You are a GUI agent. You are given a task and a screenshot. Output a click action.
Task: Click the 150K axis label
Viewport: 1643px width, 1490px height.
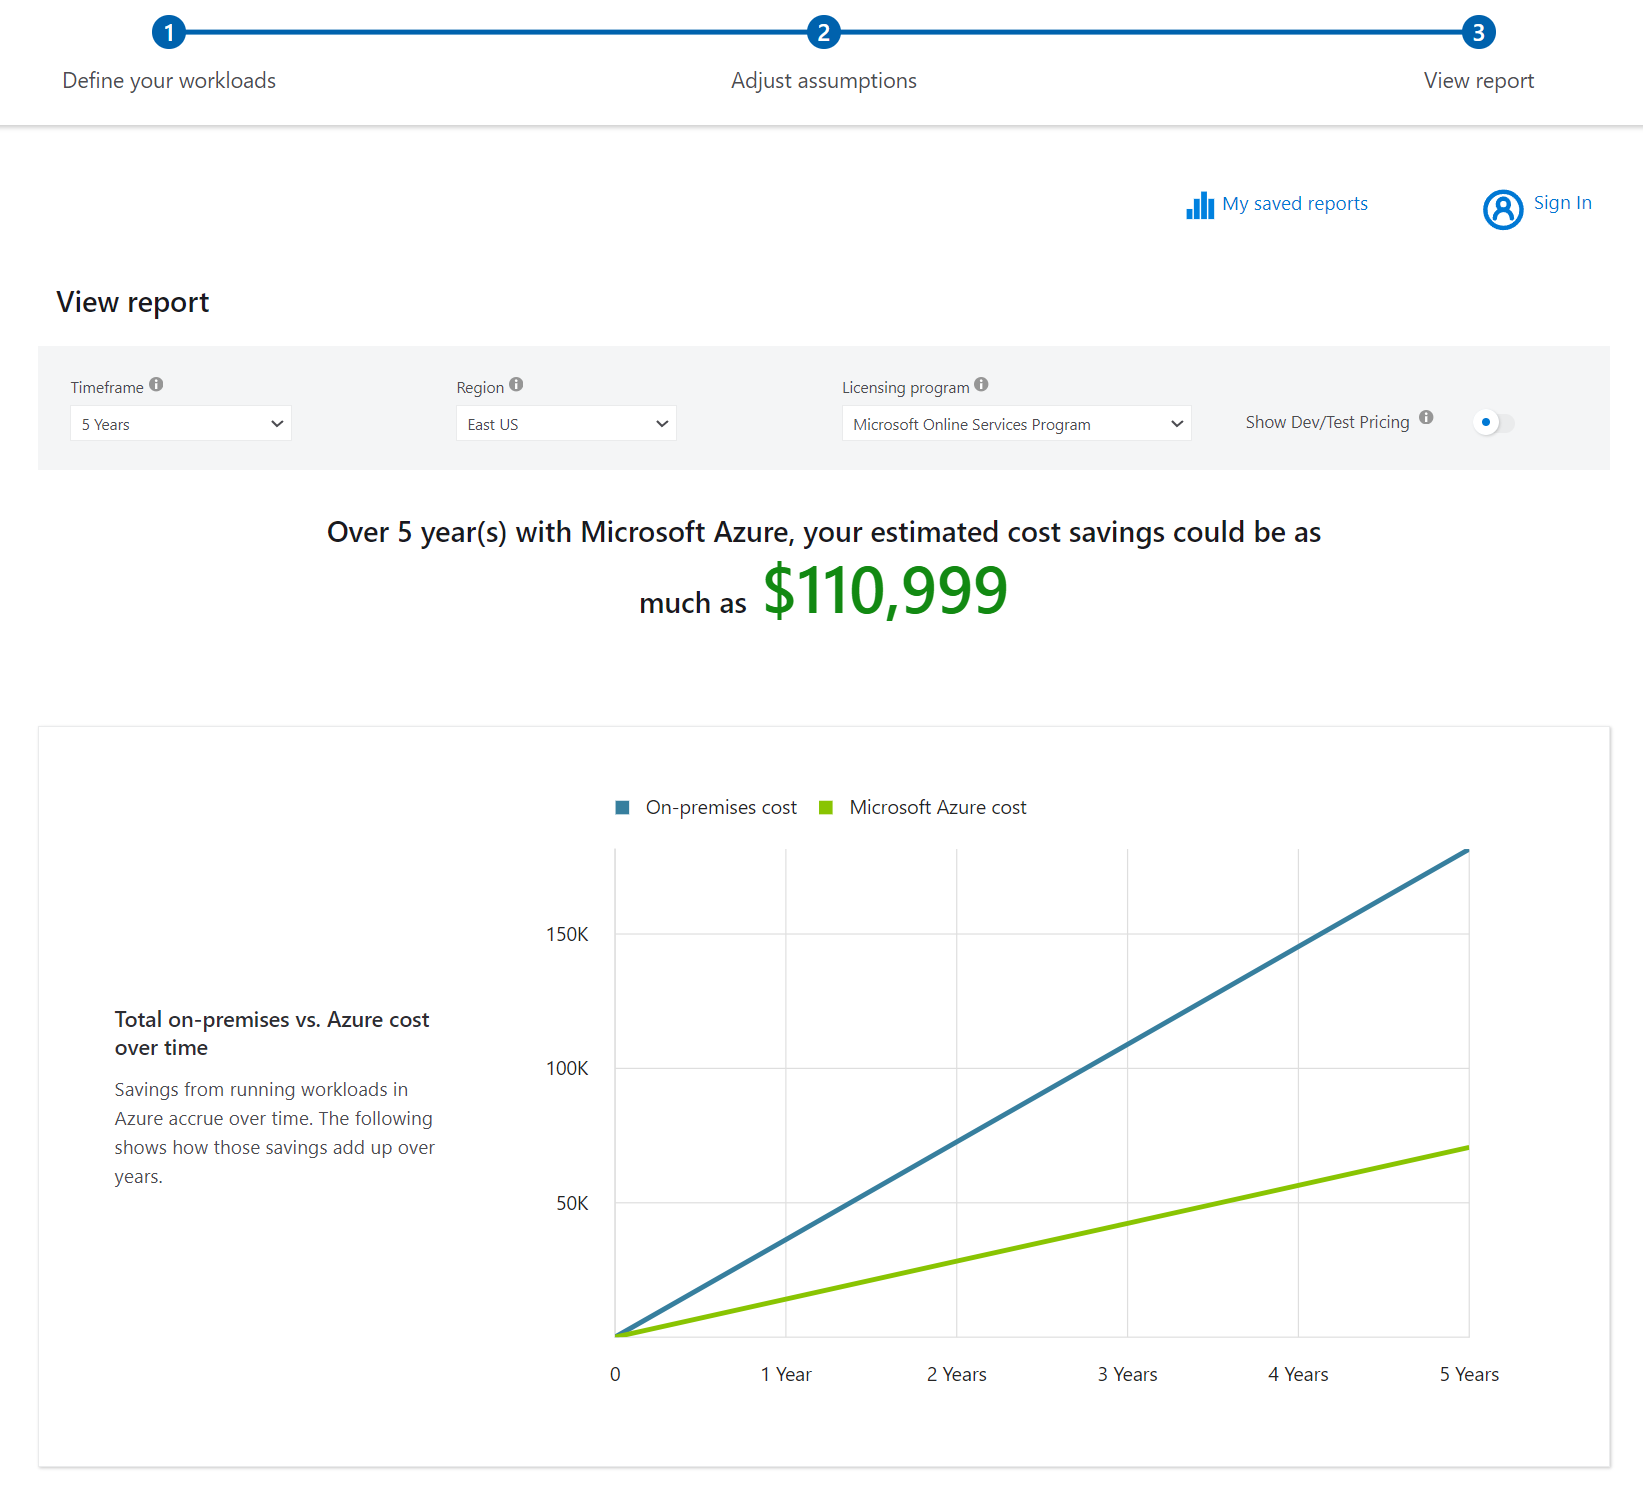(x=567, y=934)
